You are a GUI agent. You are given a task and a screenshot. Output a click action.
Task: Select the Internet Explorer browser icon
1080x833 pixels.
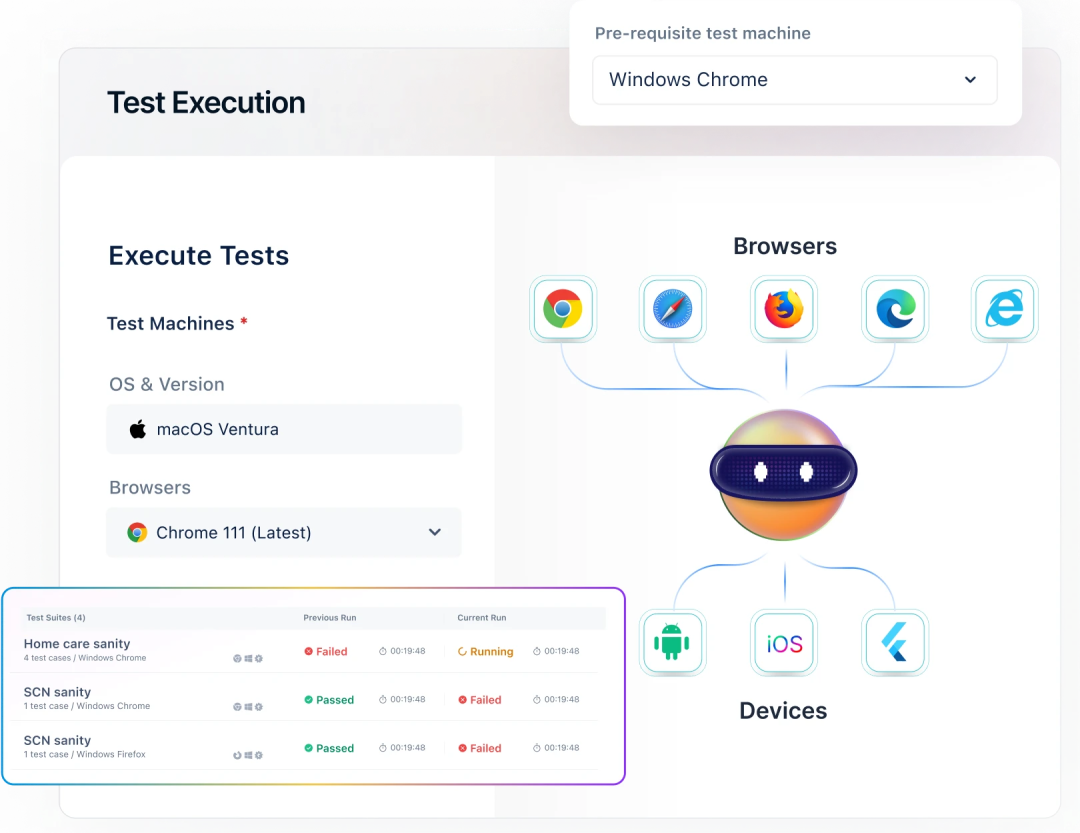pos(1004,309)
